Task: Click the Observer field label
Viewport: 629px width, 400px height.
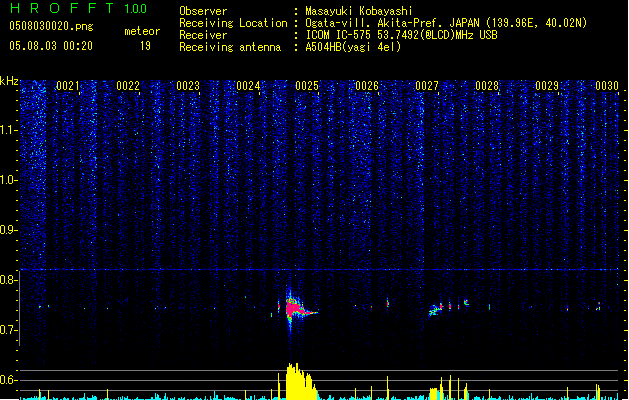Action: [204, 11]
